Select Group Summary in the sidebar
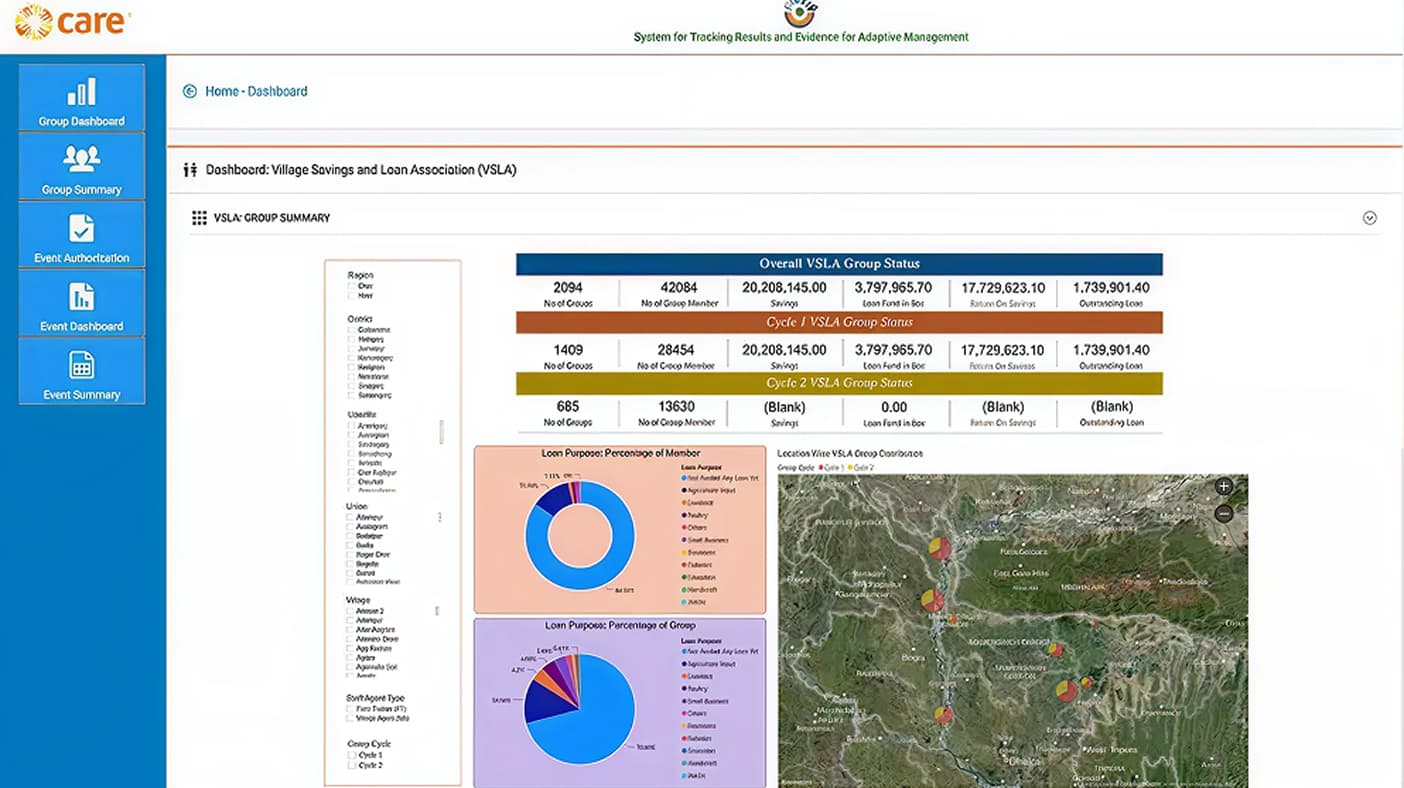The height and width of the screenshot is (788, 1404). 81,166
